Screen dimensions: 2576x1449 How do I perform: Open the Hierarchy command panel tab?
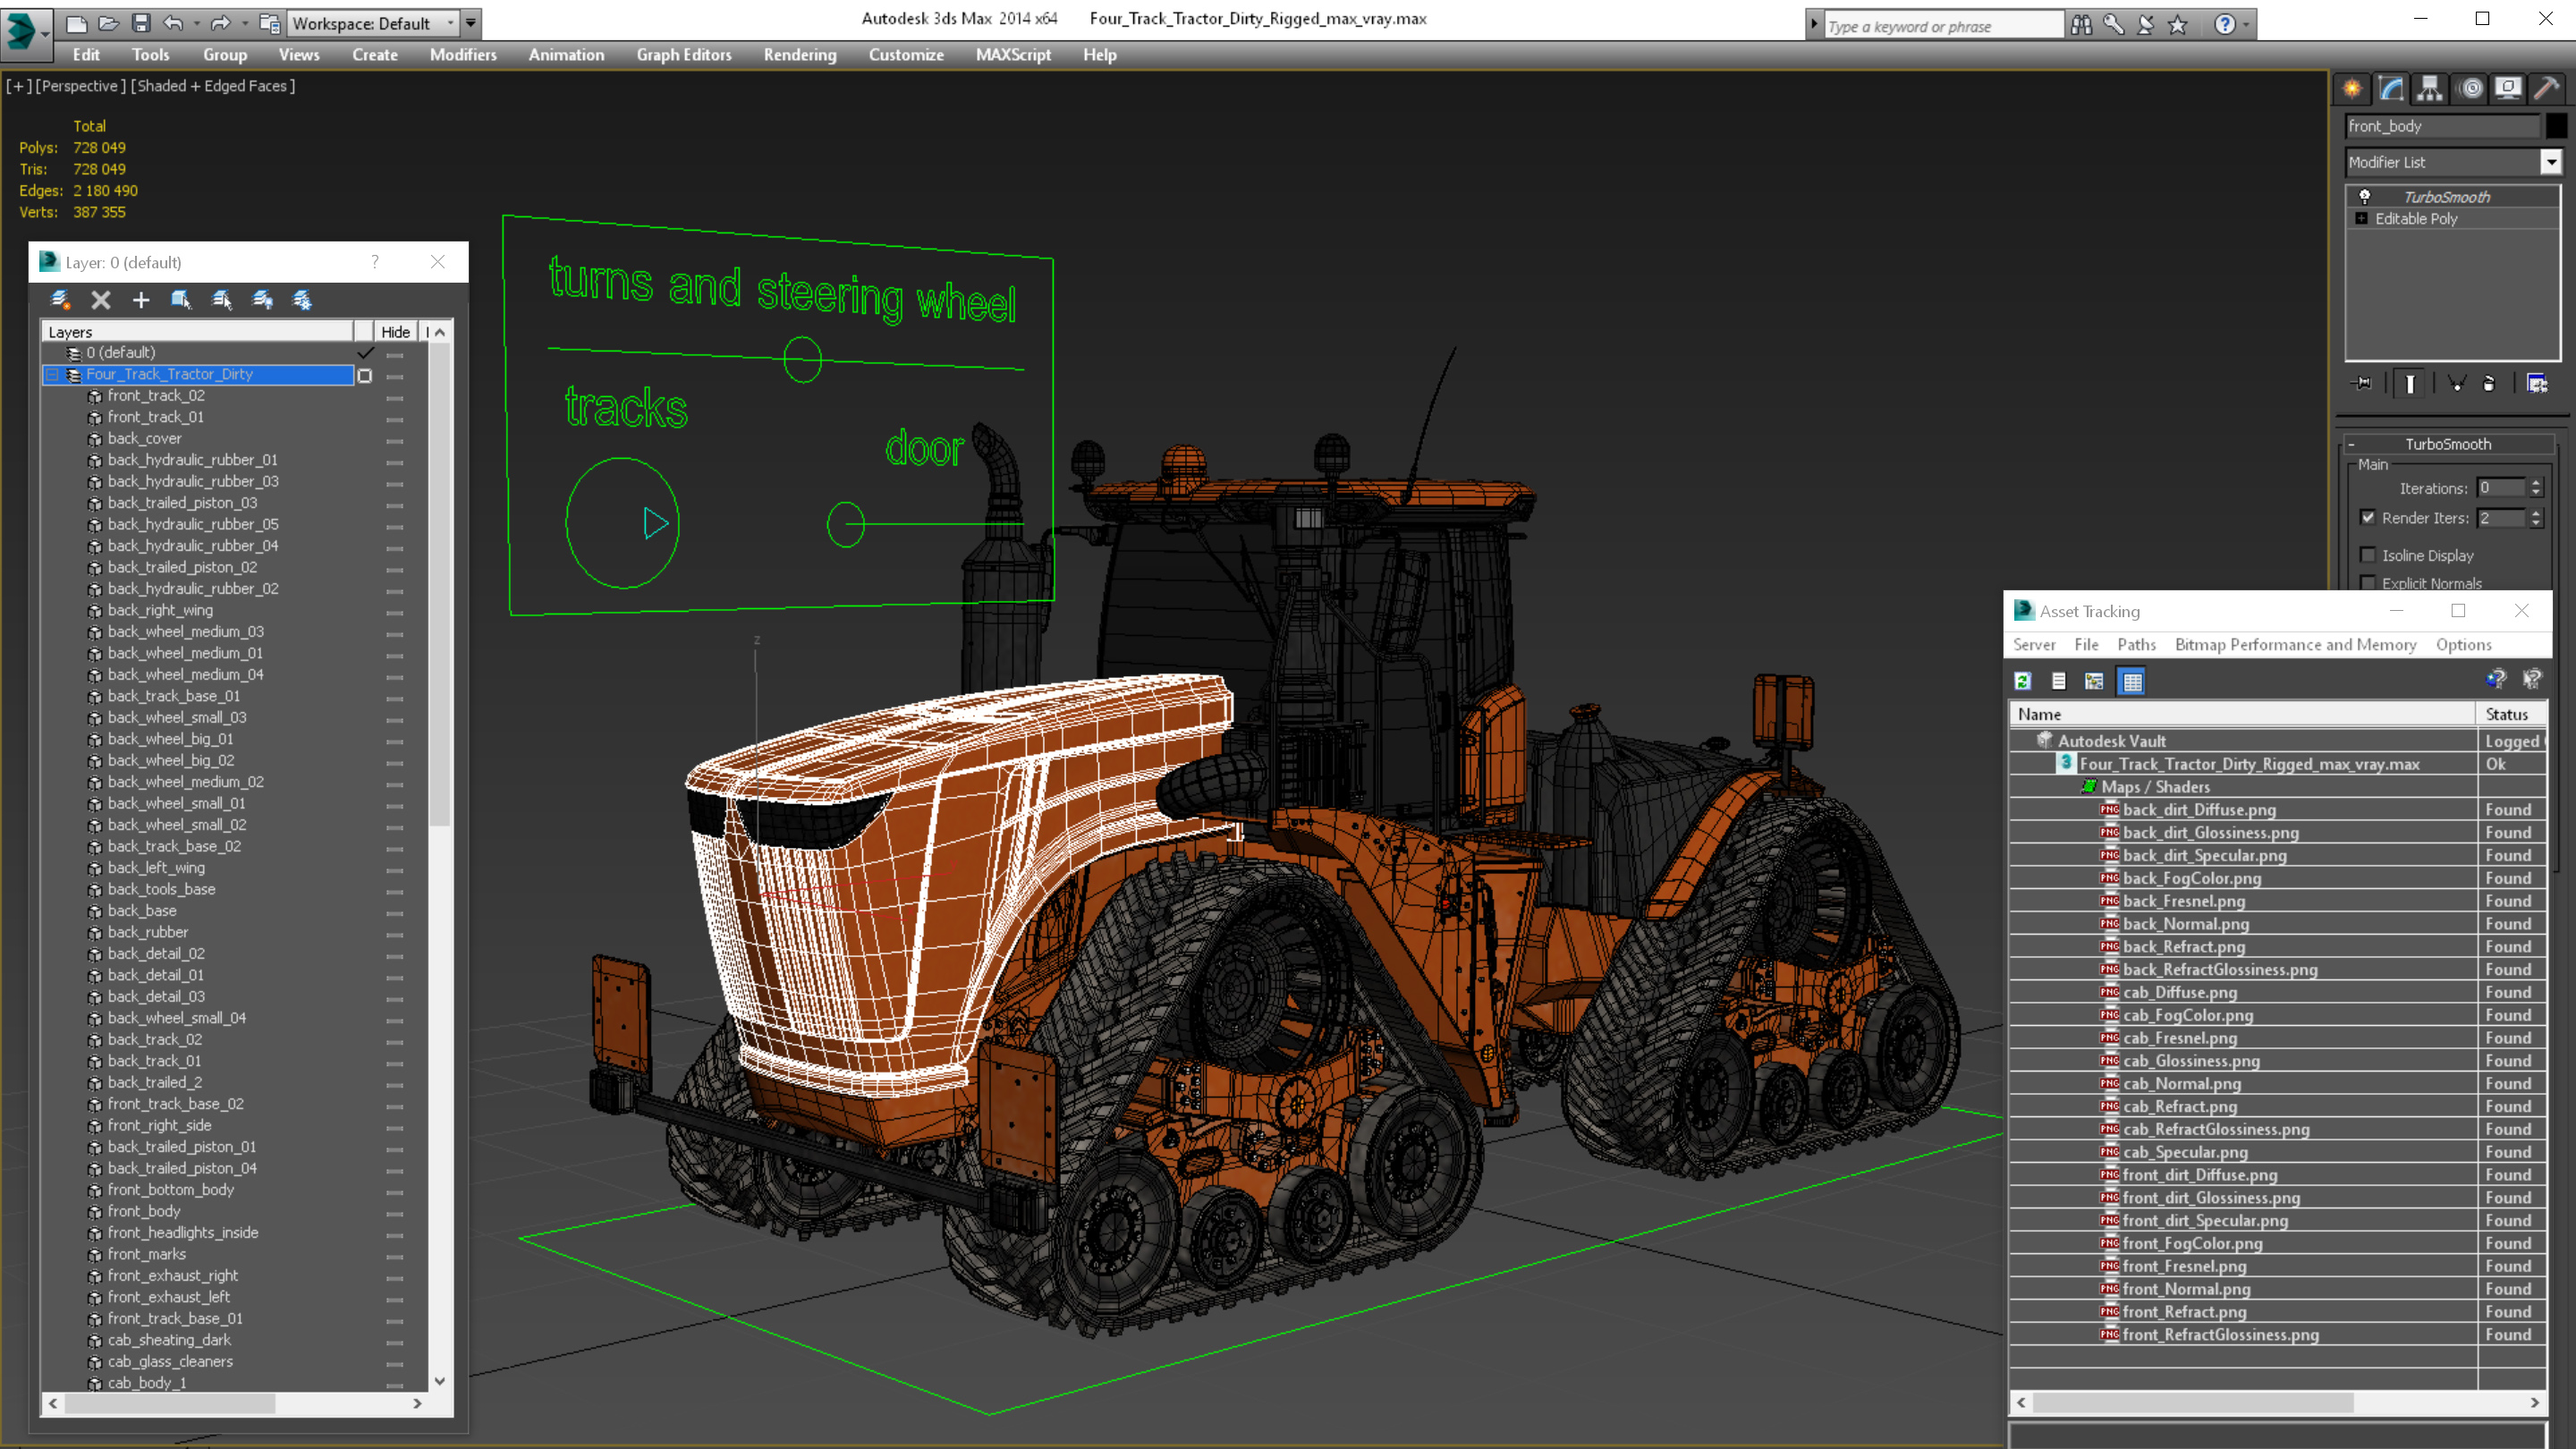(2430, 89)
